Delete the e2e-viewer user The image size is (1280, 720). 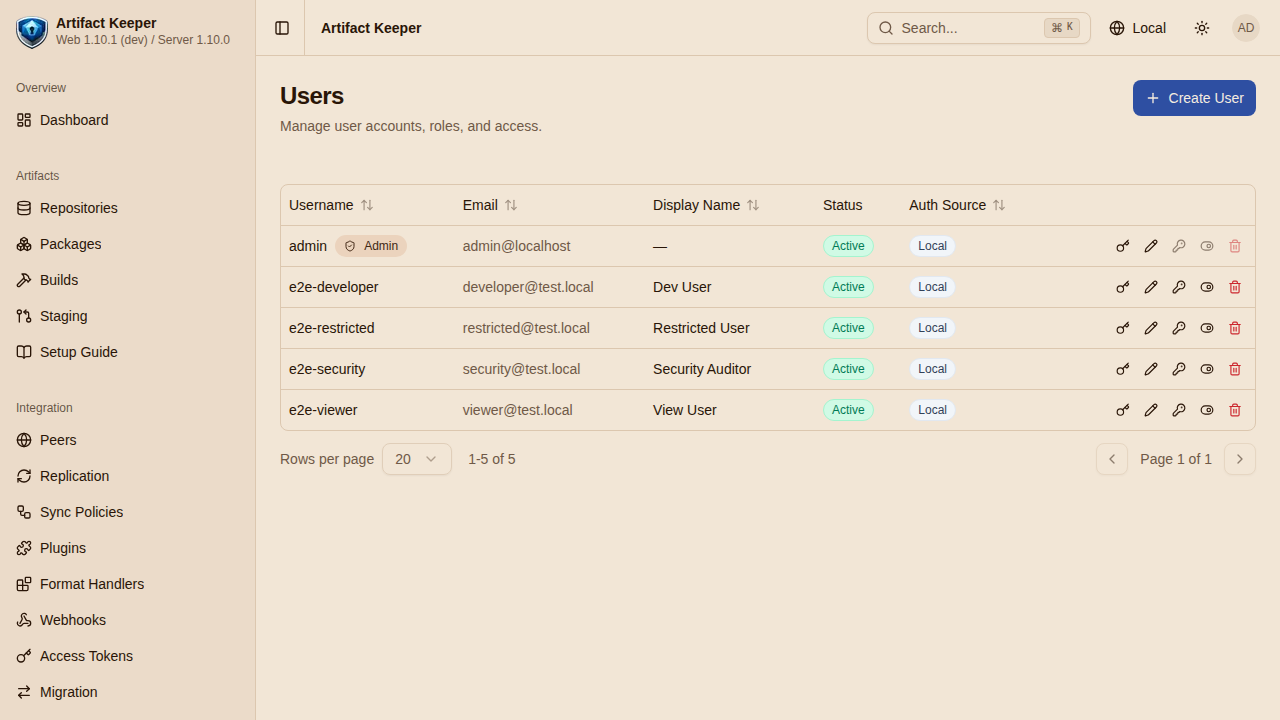pos(1235,410)
